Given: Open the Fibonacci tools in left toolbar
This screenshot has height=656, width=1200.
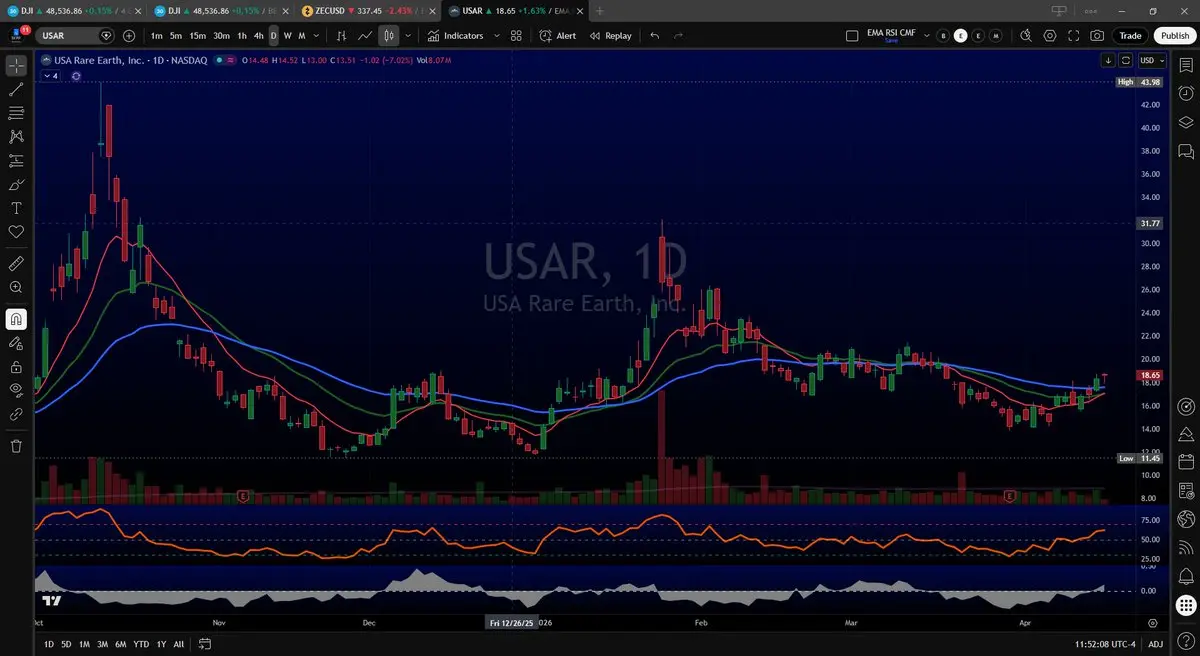Looking at the screenshot, I should (x=16, y=113).
